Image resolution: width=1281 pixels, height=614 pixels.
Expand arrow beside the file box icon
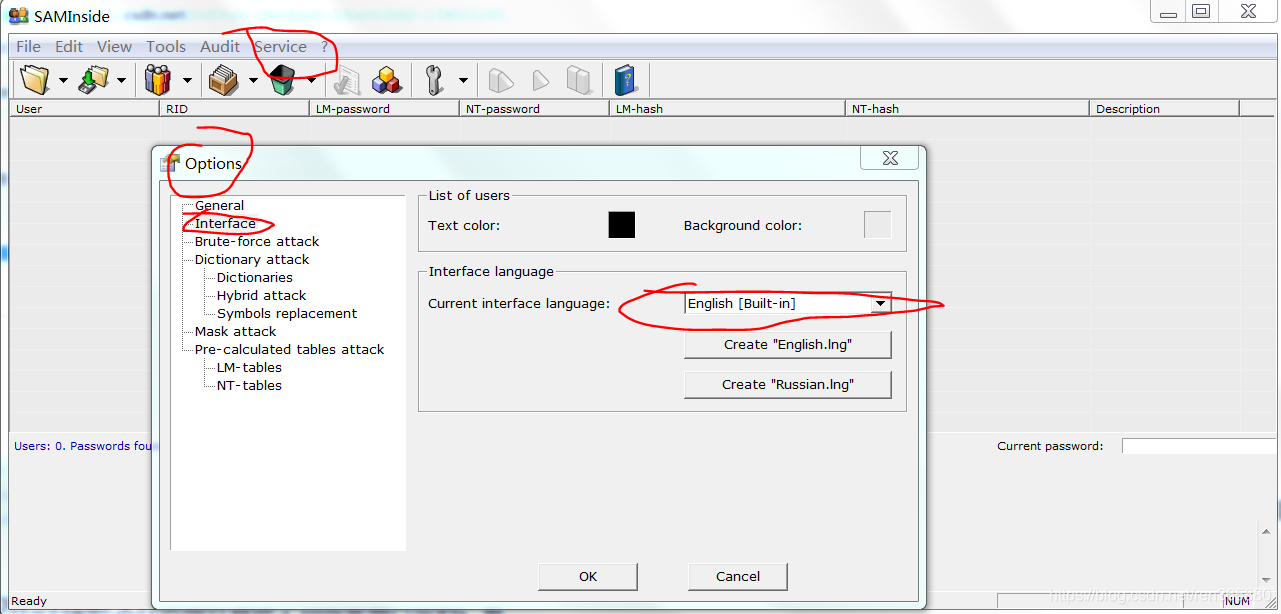click(x=253, y=81)
